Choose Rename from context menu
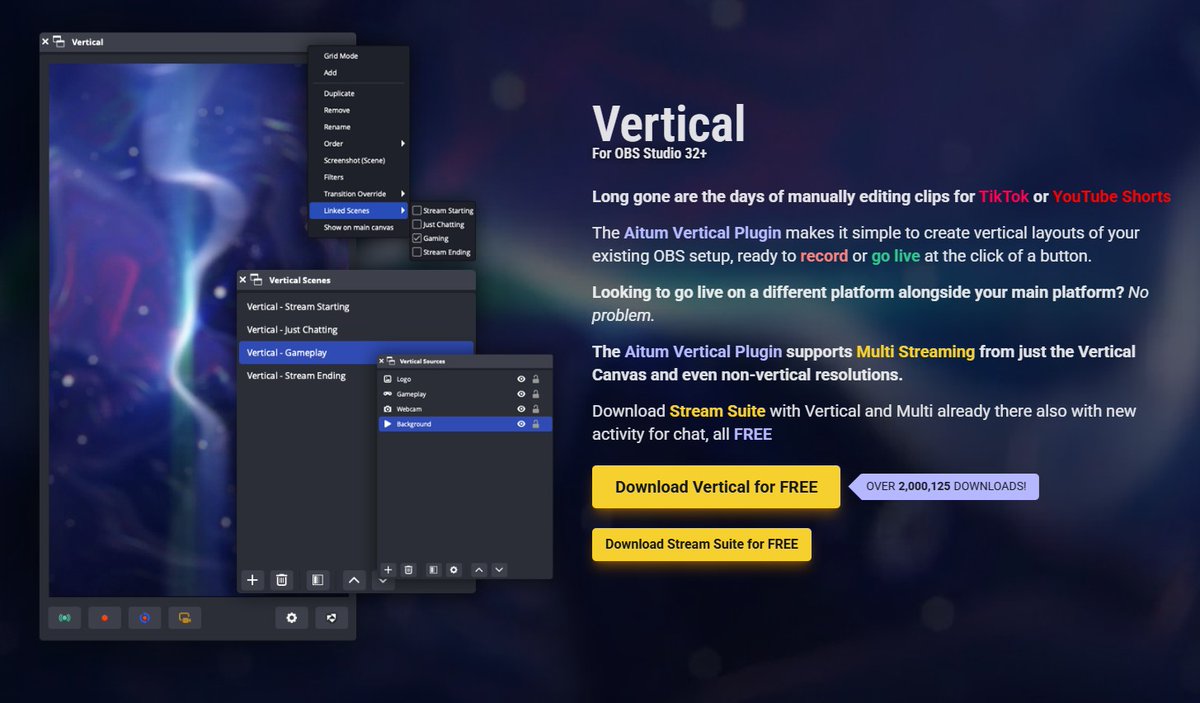1200x703 pixels. click(x=337, y=127)
